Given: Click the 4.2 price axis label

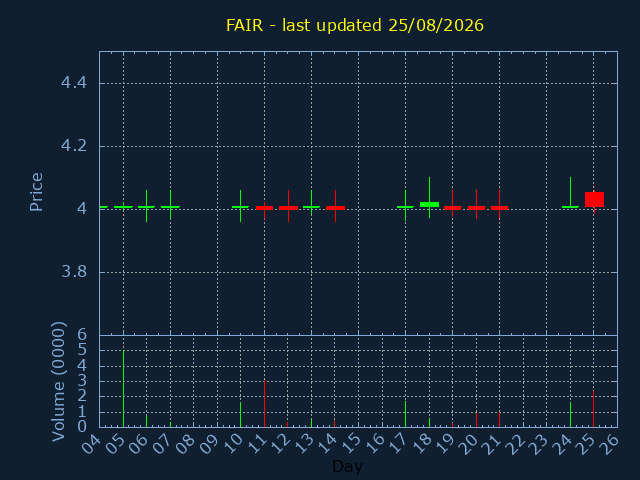Looking at the screenshot, I should click(74, 146).
